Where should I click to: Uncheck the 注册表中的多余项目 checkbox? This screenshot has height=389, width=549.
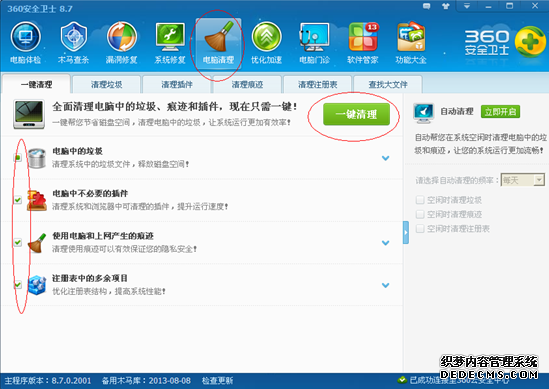pos(18,285)
